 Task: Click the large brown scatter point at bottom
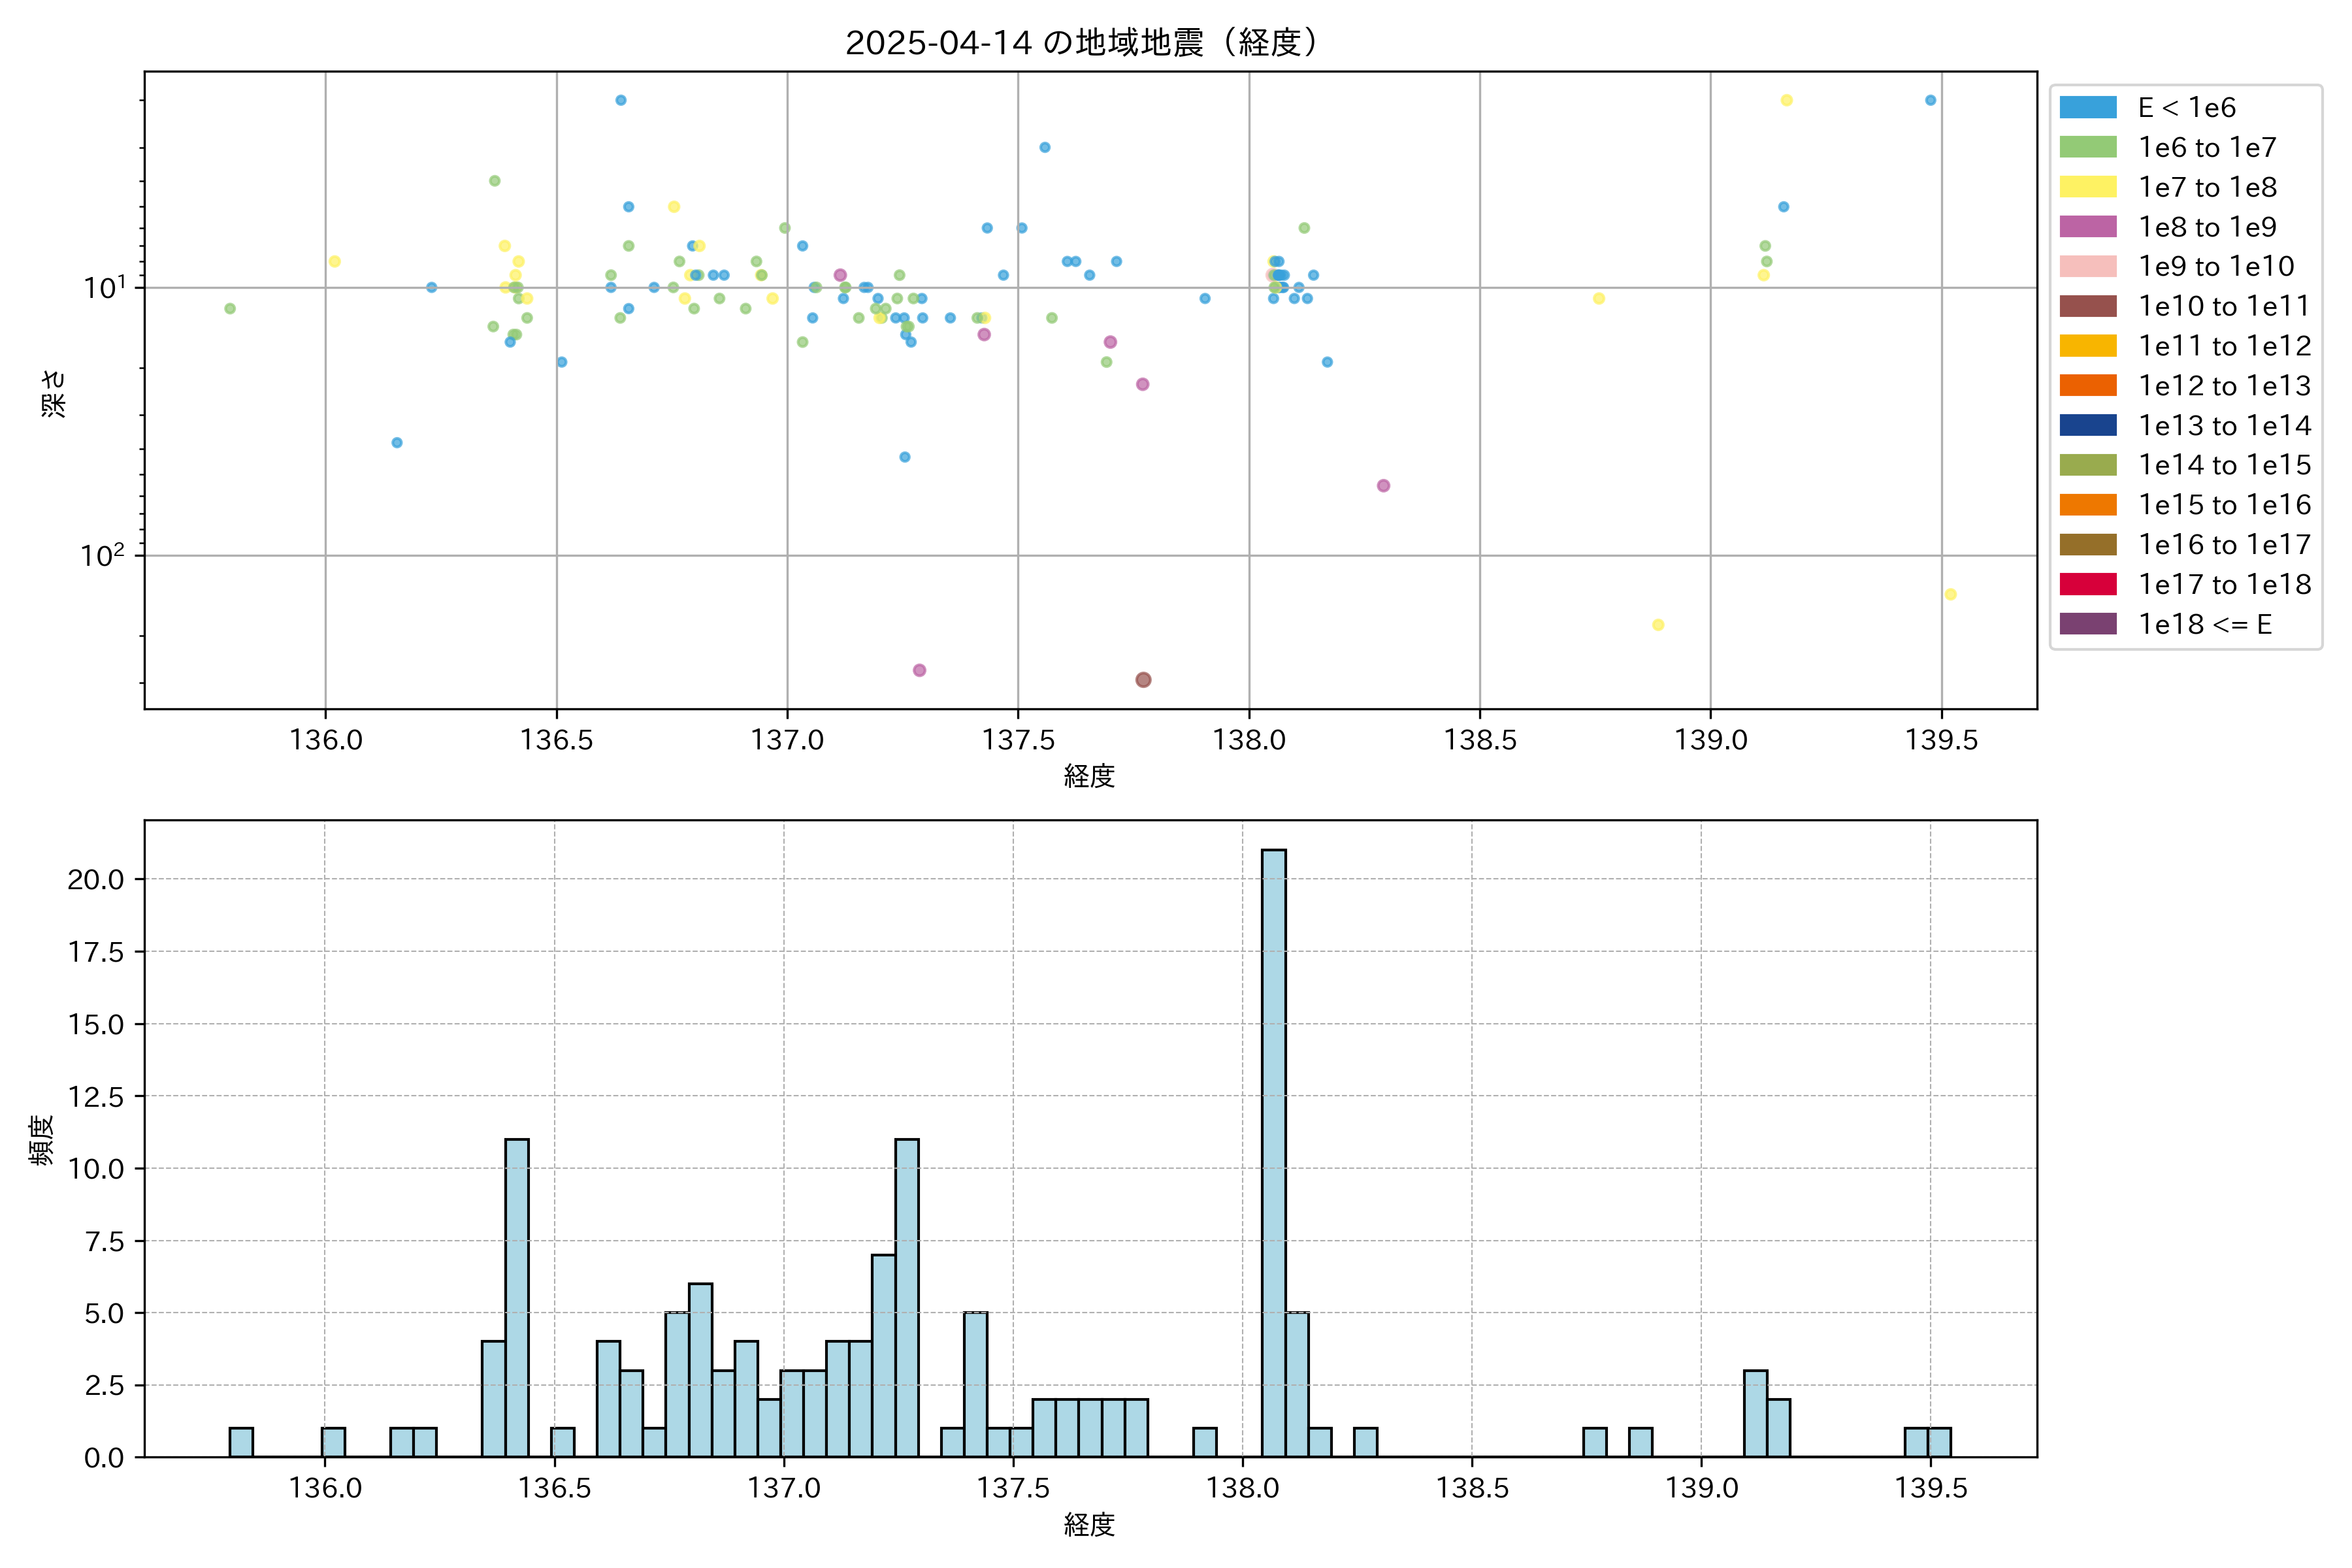[1143, 680]
